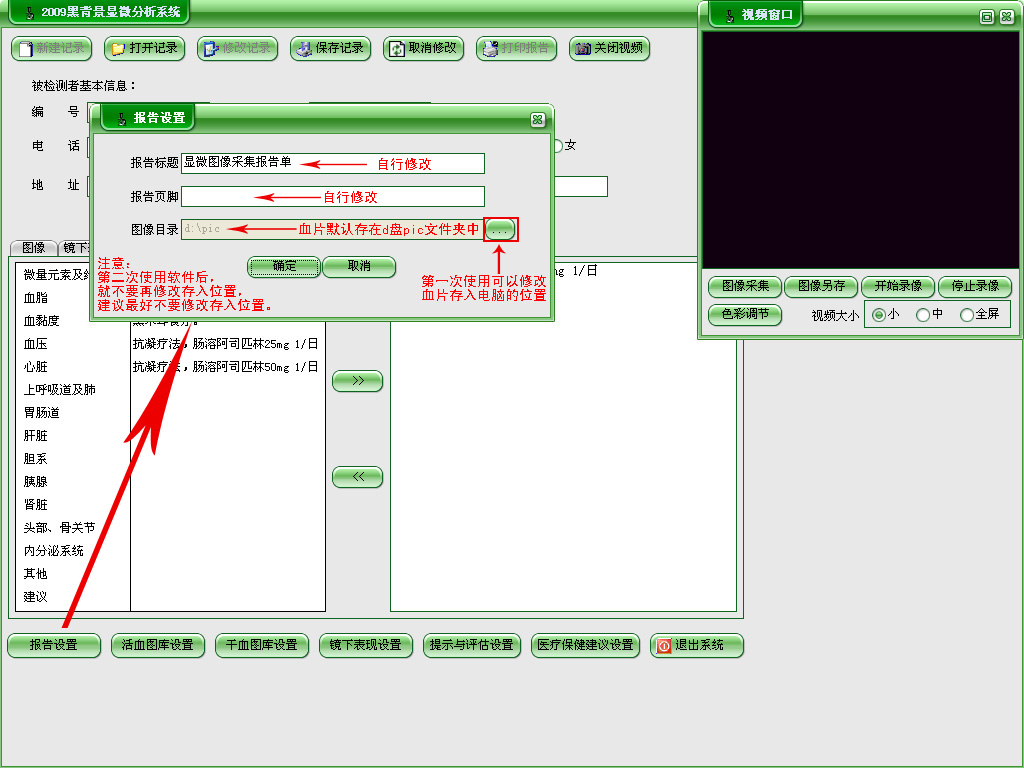Click the Open Record (打开记录) toolbar button

[145, 48]
